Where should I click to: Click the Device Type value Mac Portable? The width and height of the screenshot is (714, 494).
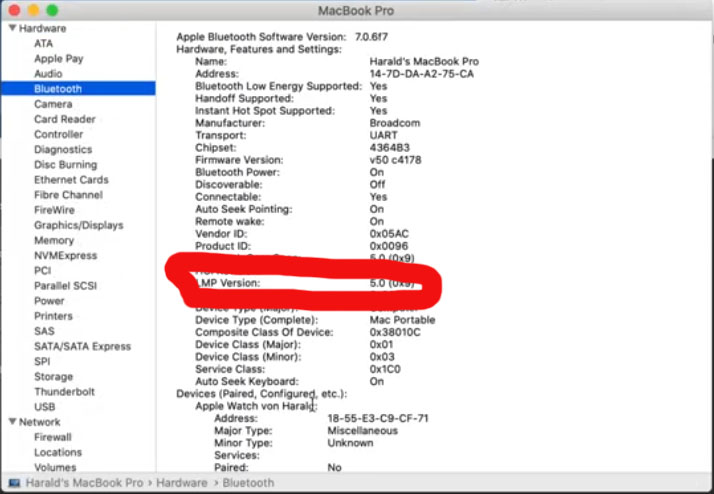coord(402,320)
